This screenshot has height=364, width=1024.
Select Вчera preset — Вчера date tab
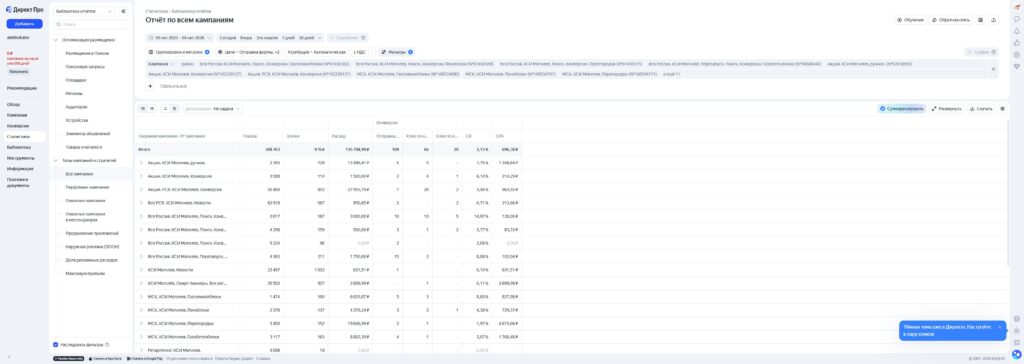click(246, 38)
